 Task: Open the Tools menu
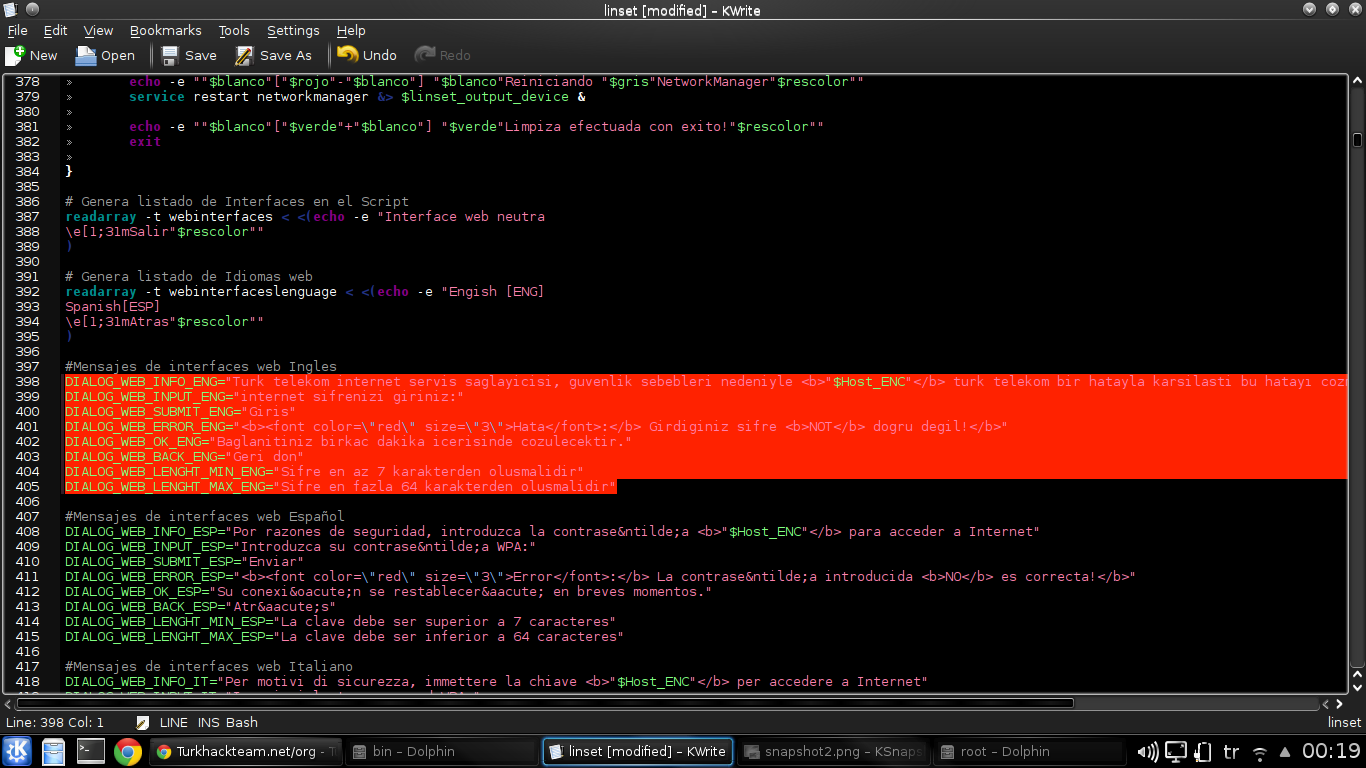(234, 31)
